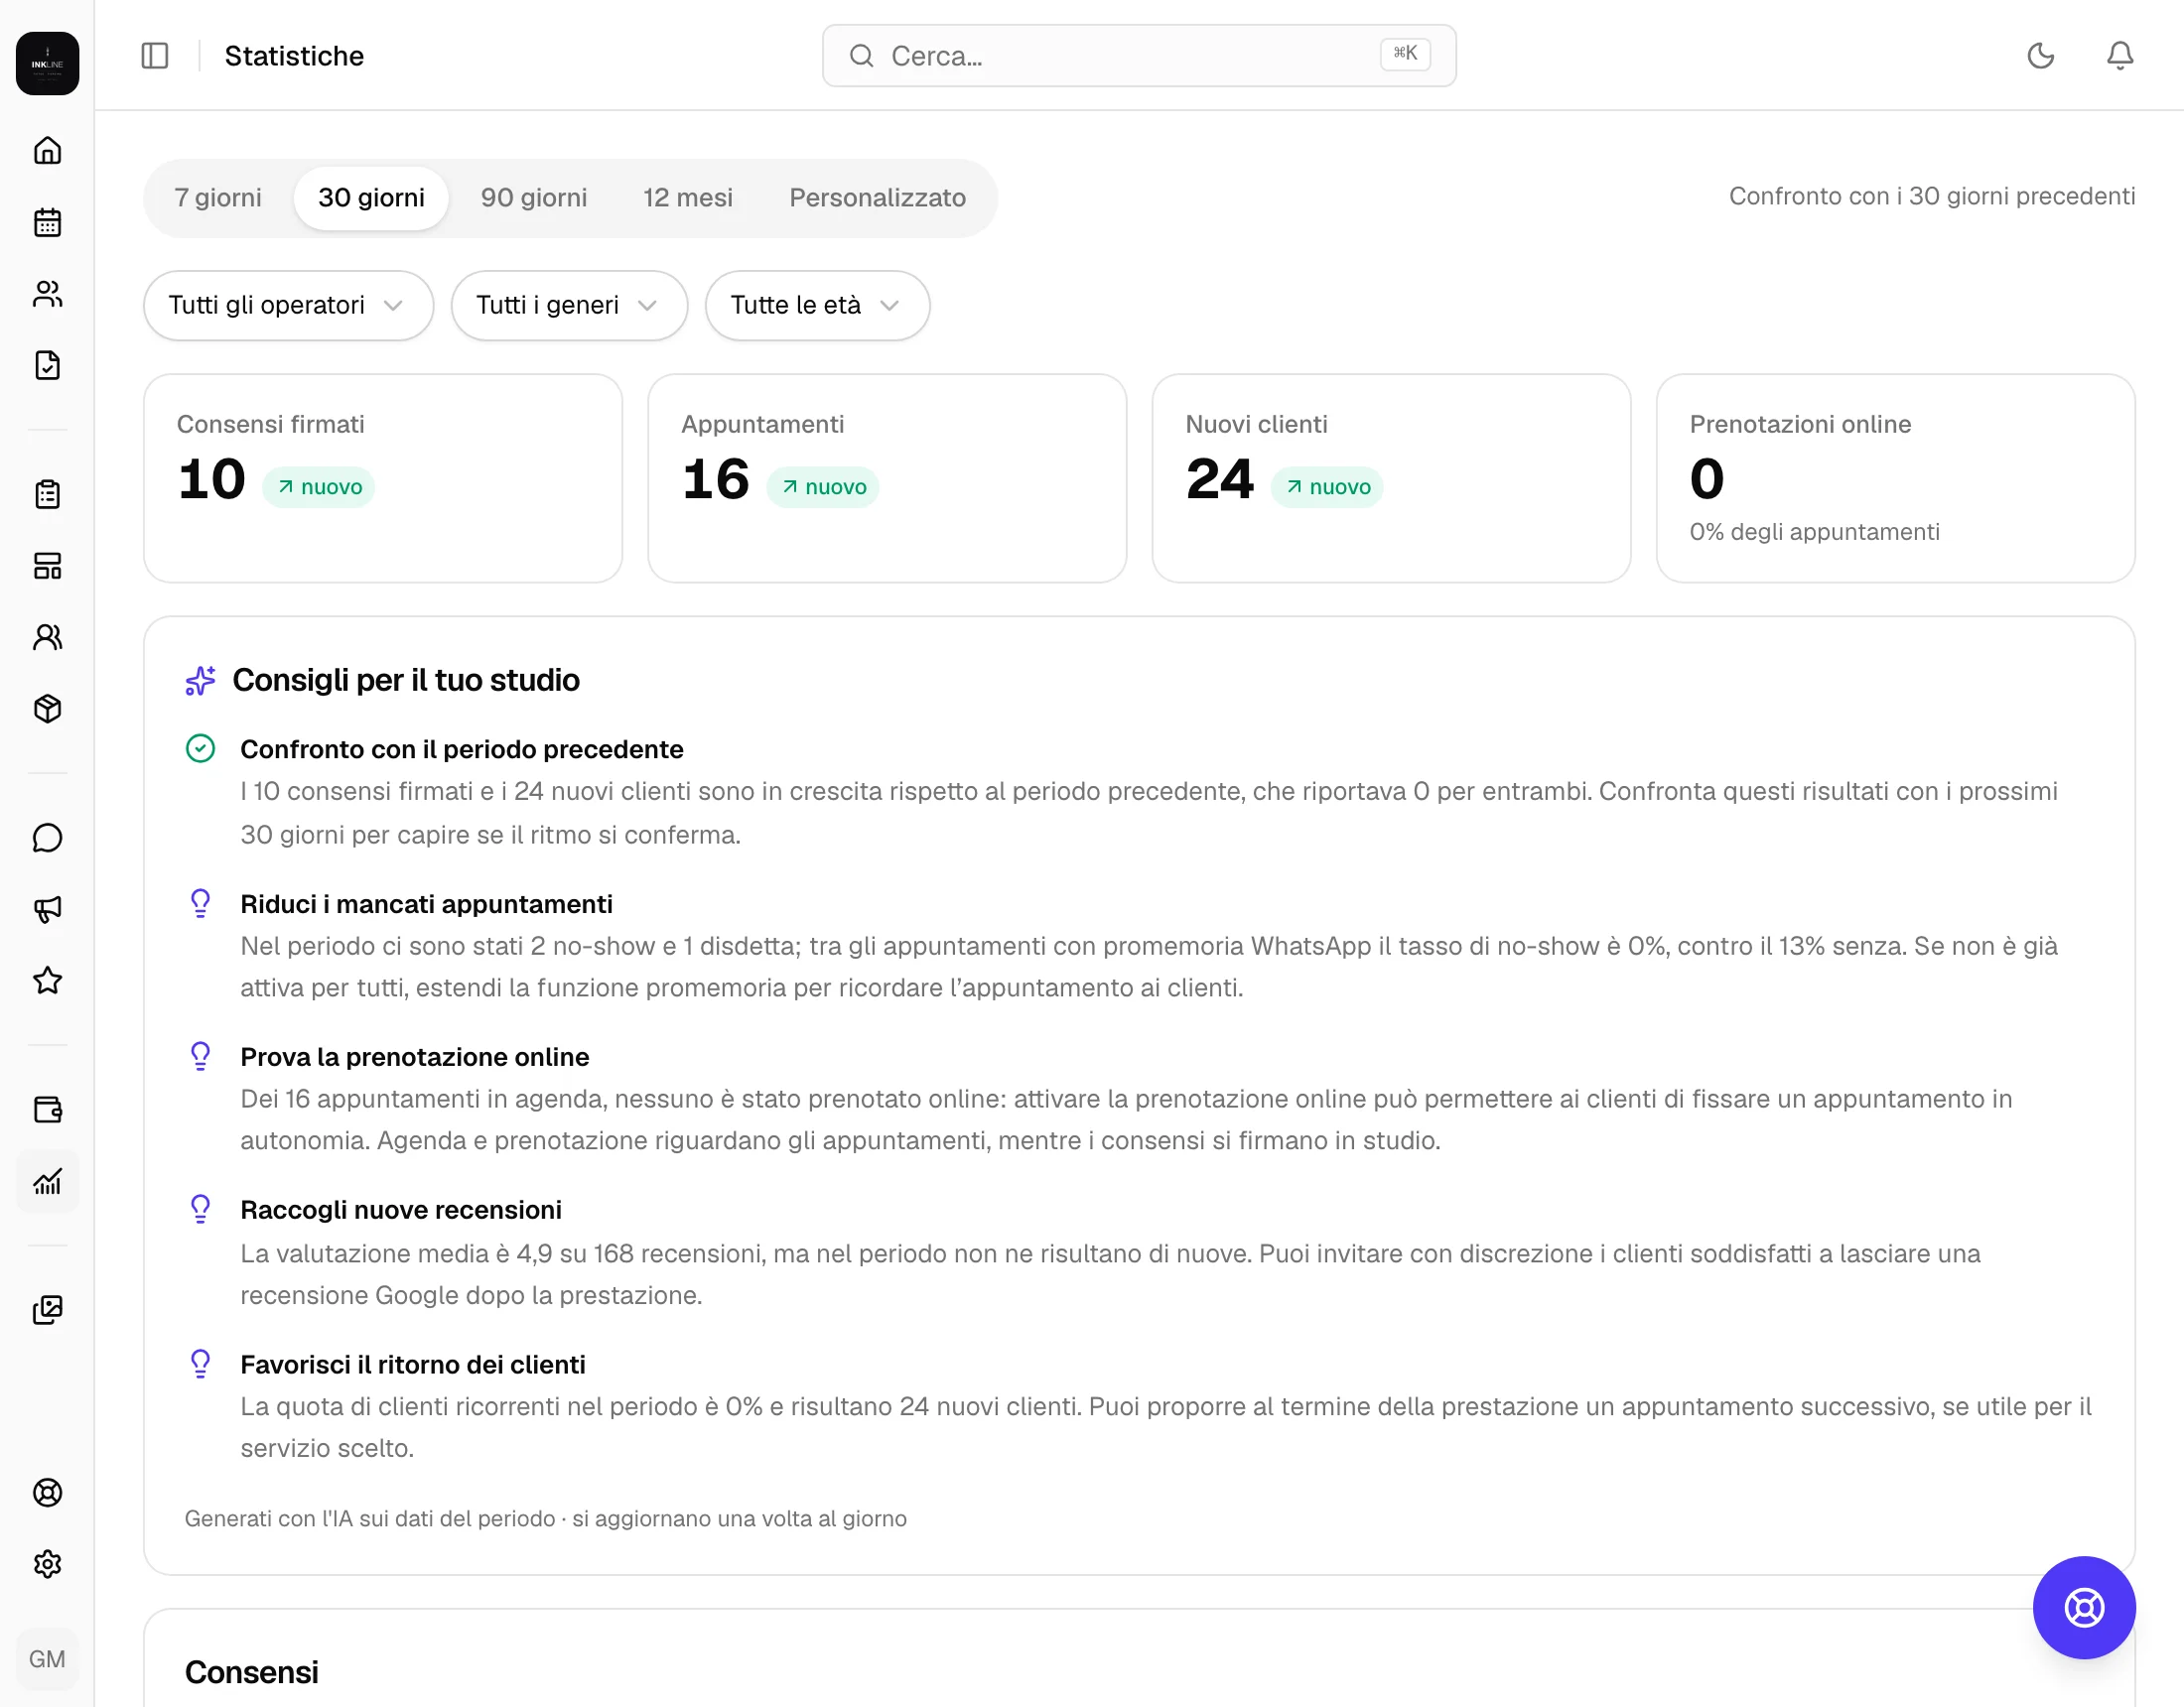Click the Nuovi clienti stat card
This screenshot has width=2184, height=1707.
coord(1391,478)
